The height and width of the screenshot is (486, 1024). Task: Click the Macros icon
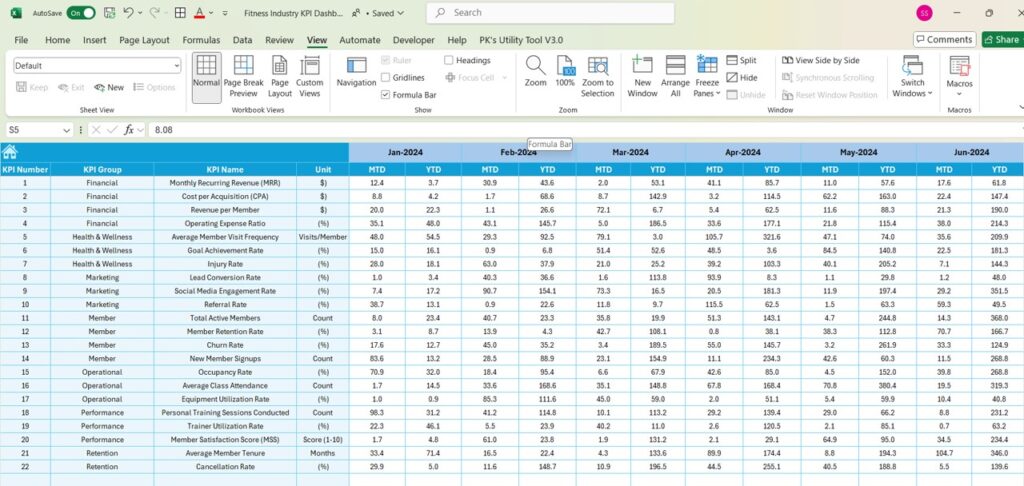[x=959, y=67]
